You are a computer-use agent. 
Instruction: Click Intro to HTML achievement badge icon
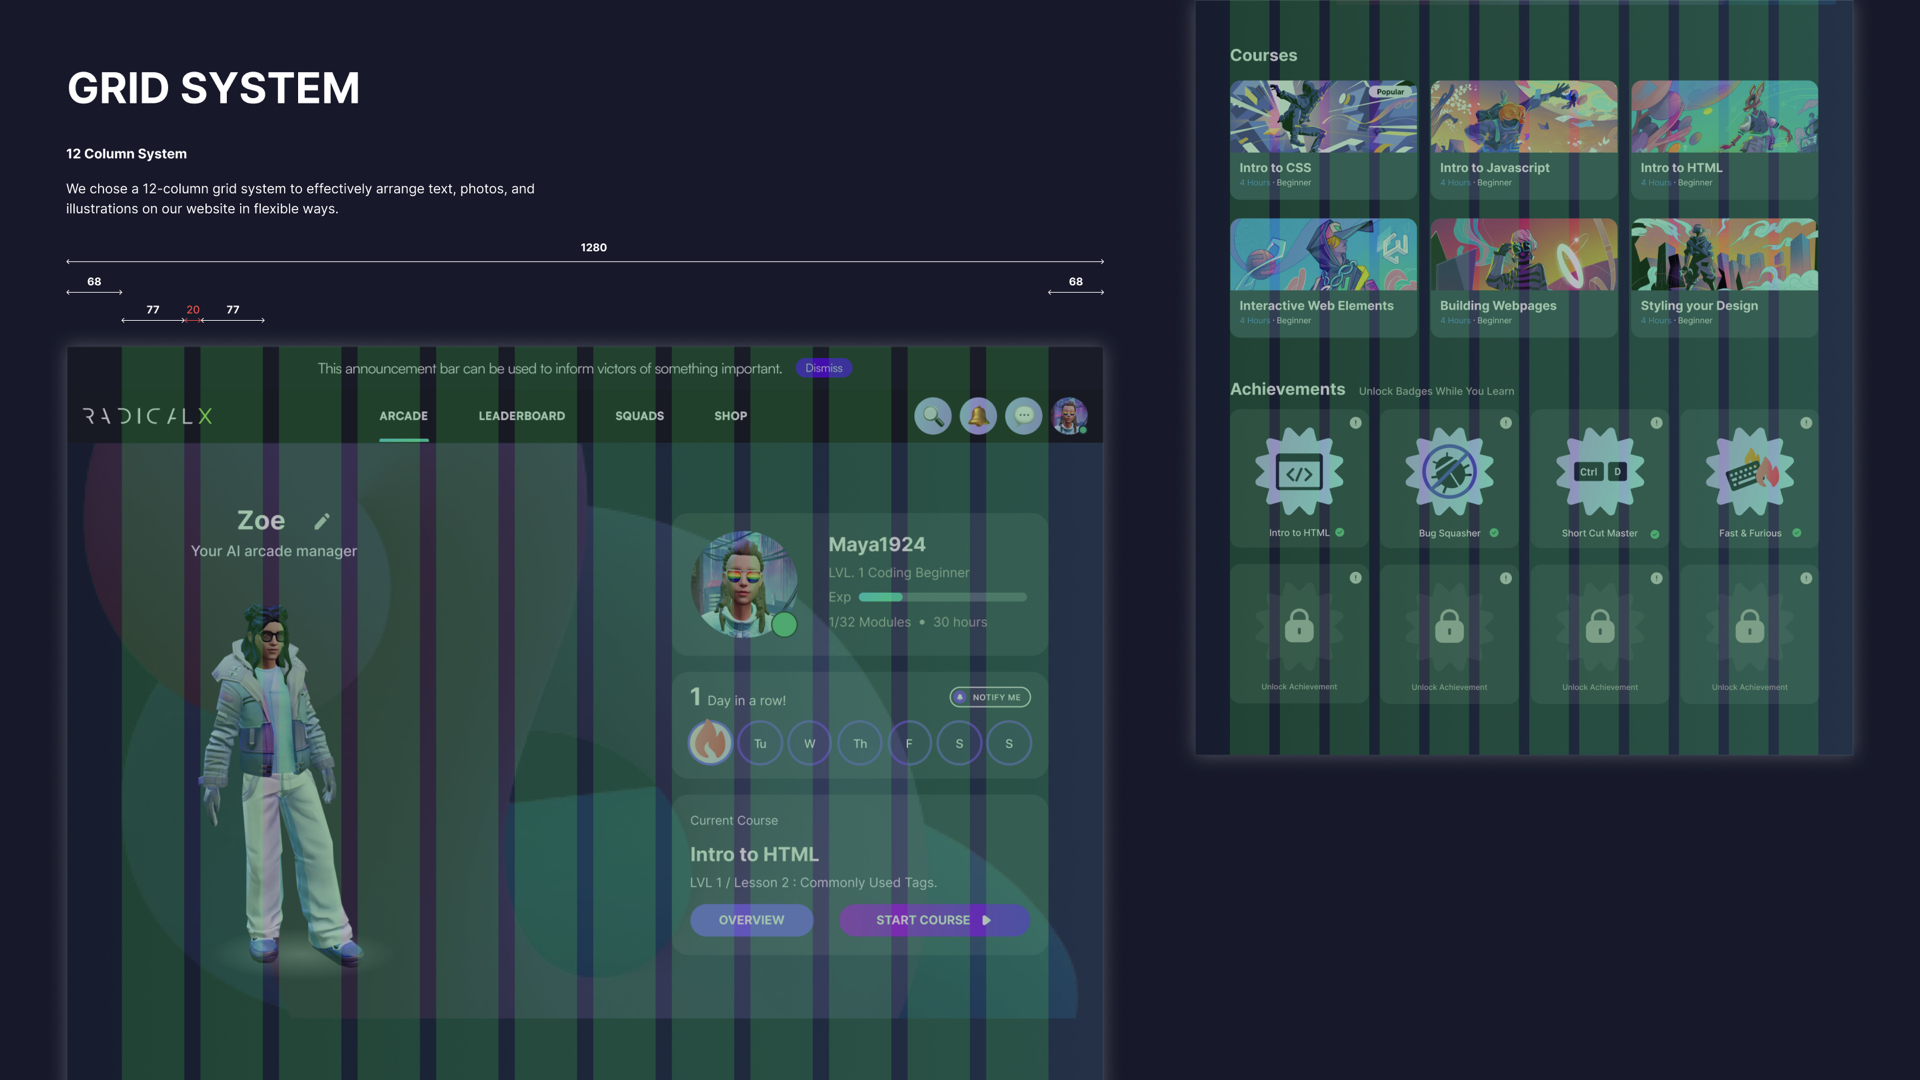[1299, 472]
